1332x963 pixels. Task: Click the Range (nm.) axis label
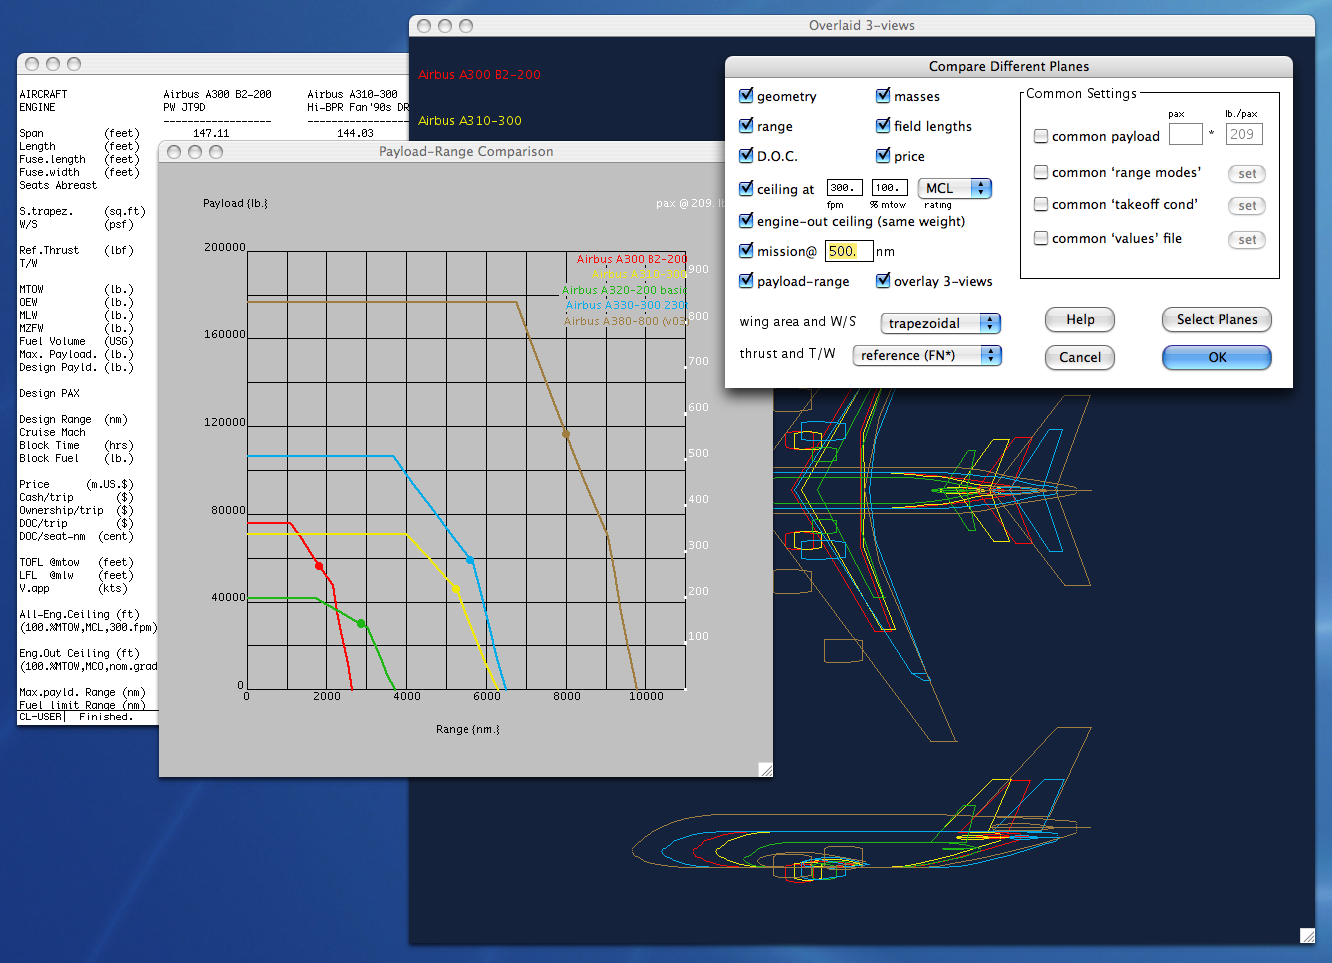tap(467, 729)
